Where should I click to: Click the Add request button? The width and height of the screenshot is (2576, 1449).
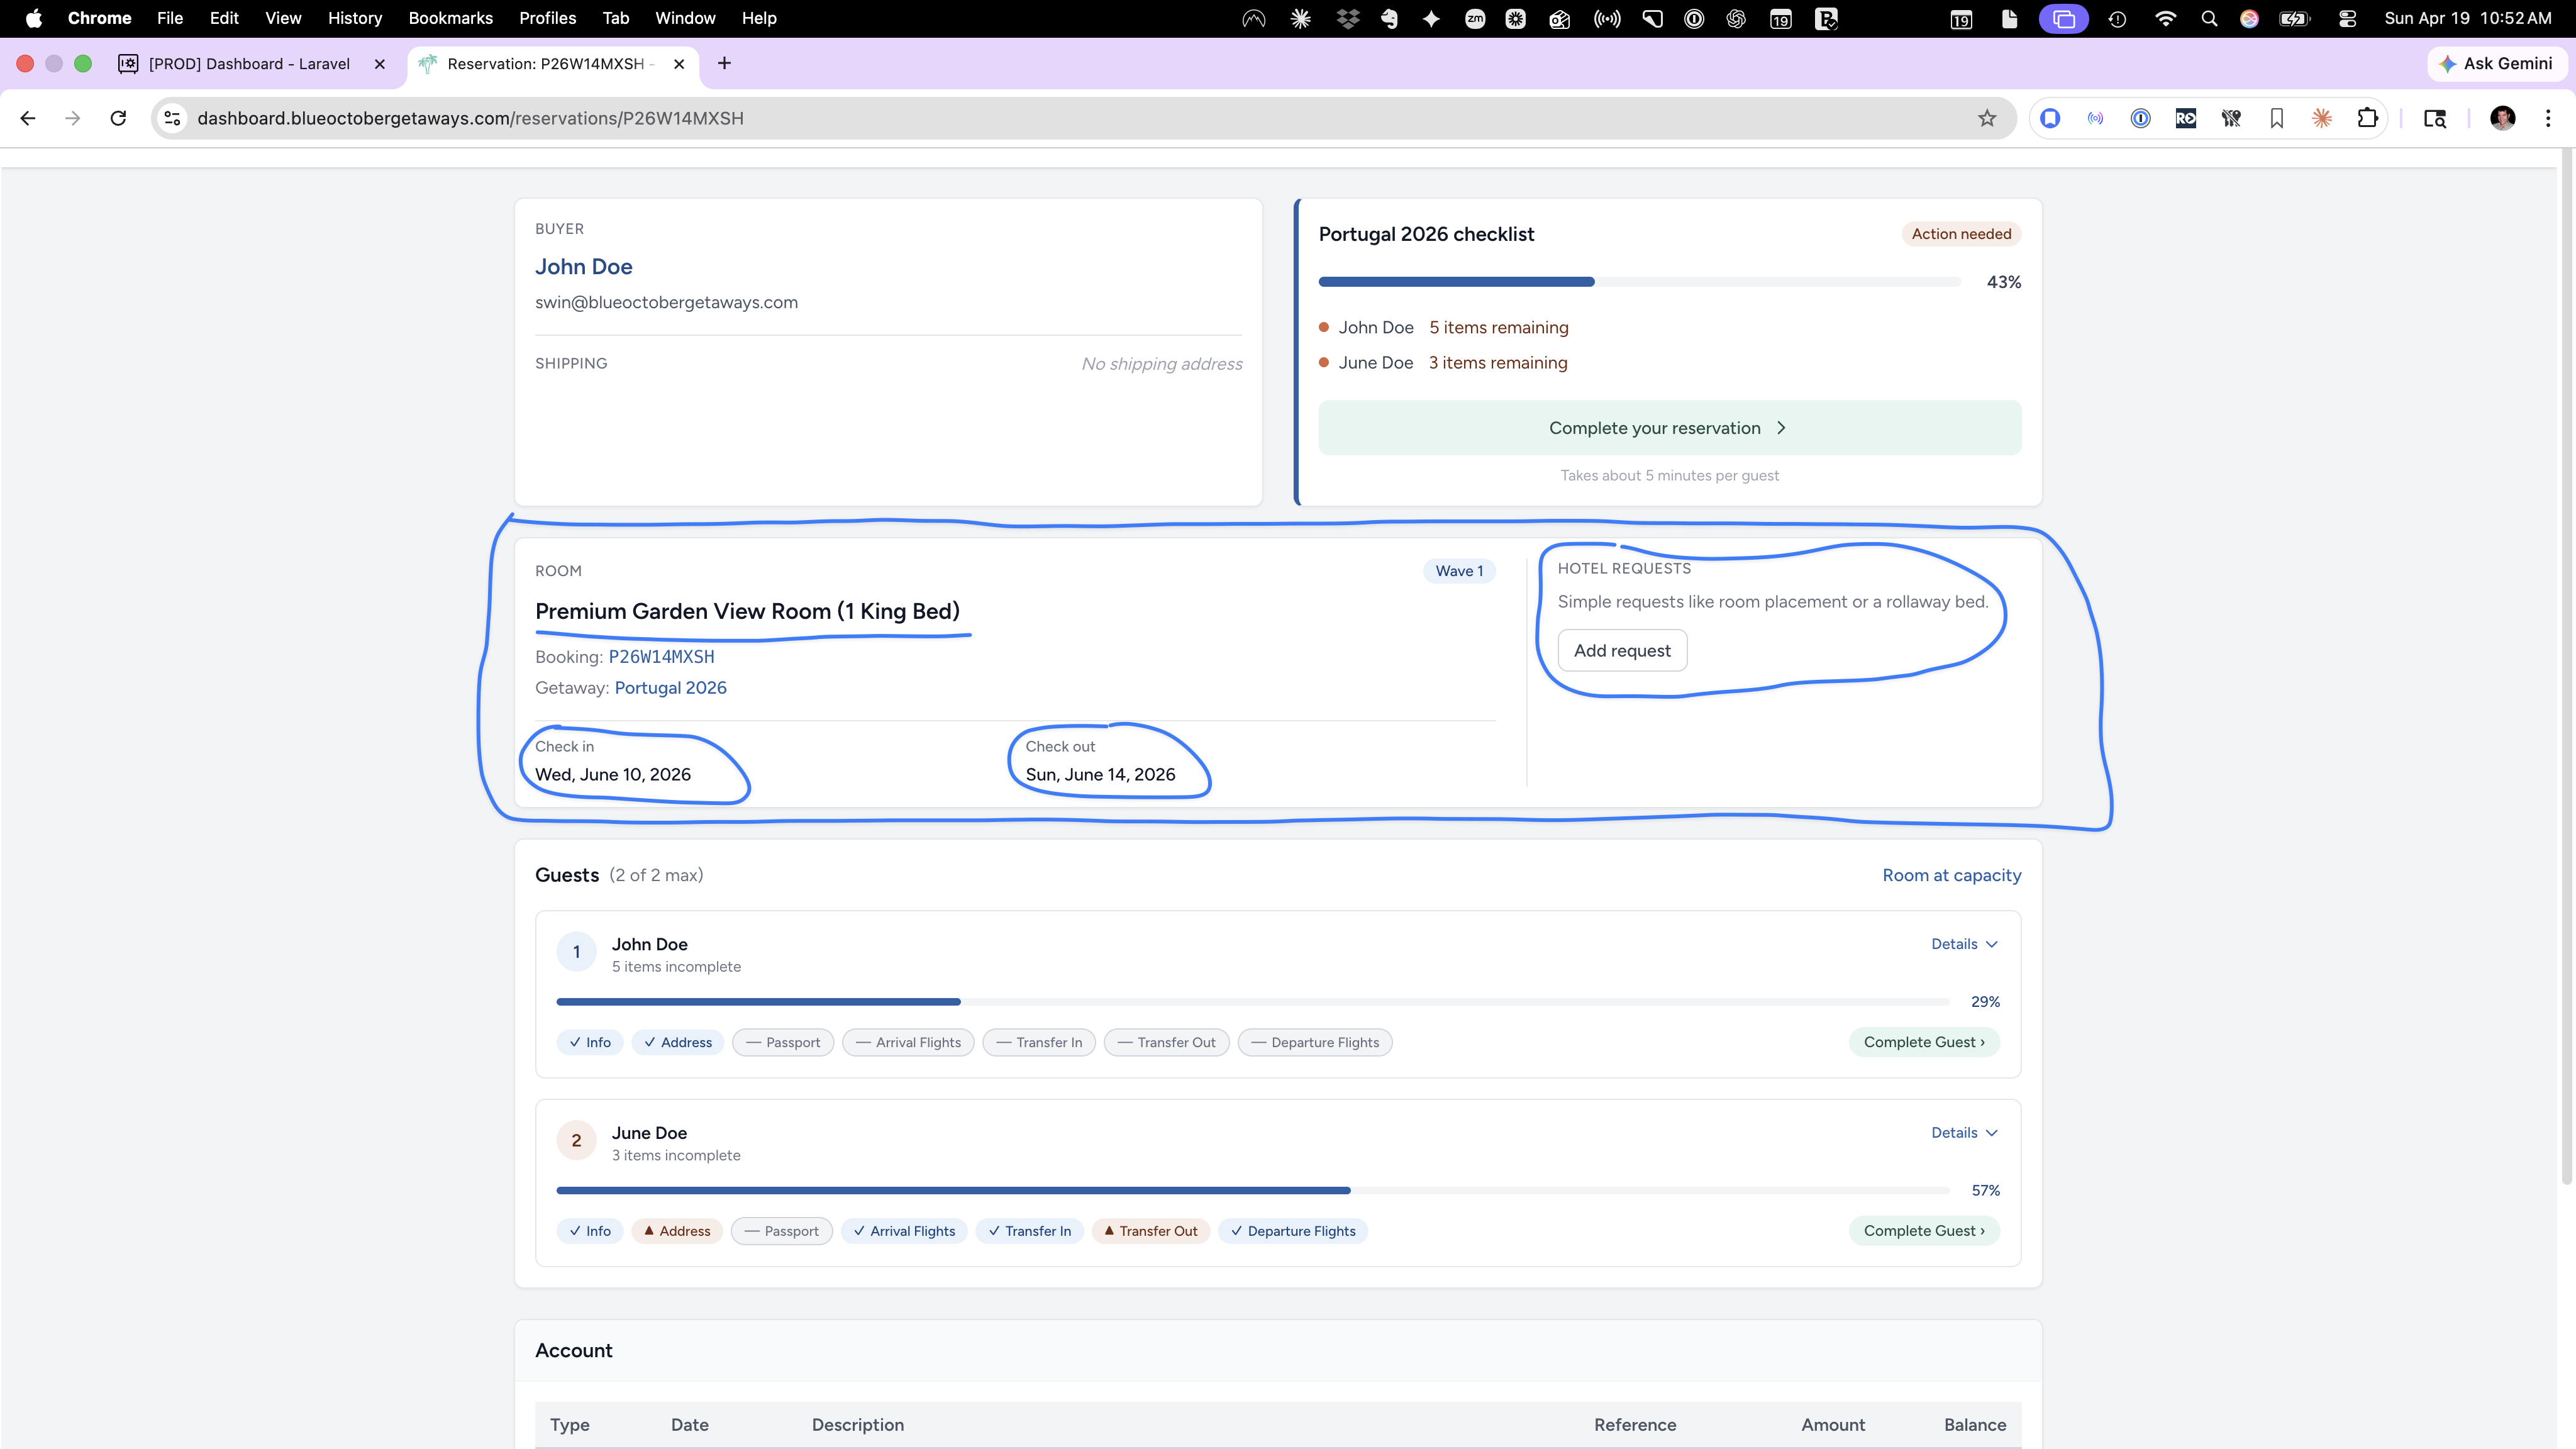tap(1622, 651)
